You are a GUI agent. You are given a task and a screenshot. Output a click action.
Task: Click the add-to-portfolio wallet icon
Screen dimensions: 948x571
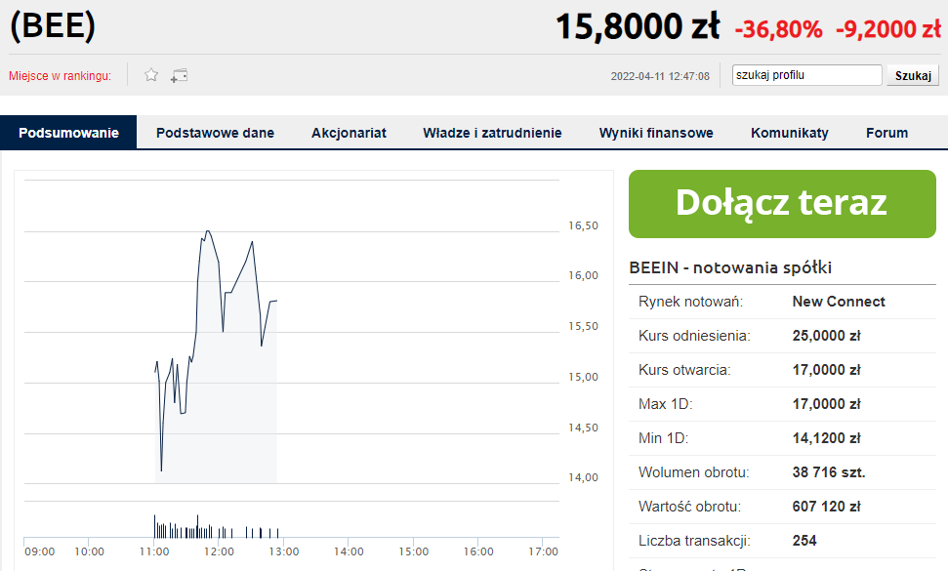[179, 75]
